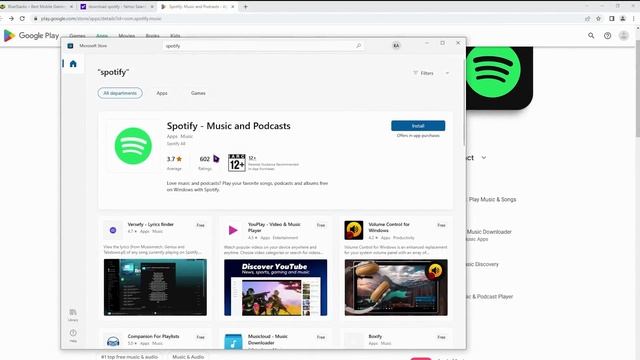Open the Kids tab on Google Play
640x360 pixels.
175,36
